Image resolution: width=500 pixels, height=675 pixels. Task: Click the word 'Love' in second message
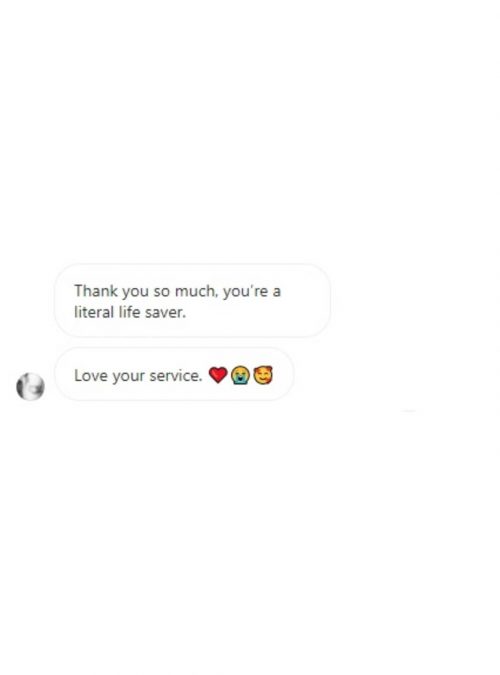coord(90,375)
